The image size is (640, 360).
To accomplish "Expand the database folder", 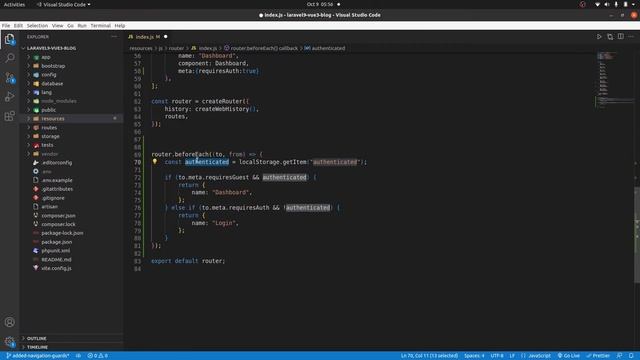I will [52, 84].
